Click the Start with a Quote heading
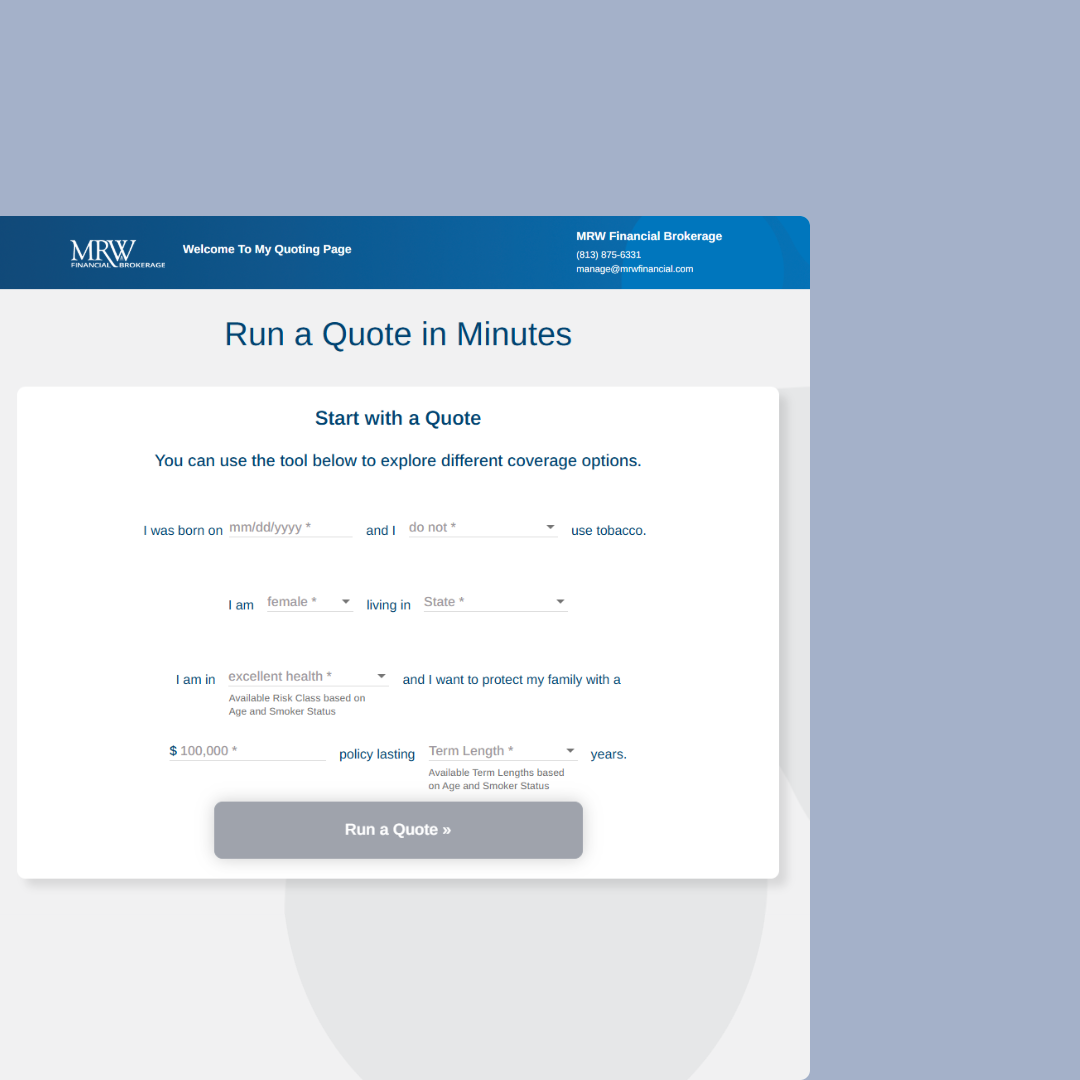This screenshot has width=1080, height=1080. coord(398,418)
